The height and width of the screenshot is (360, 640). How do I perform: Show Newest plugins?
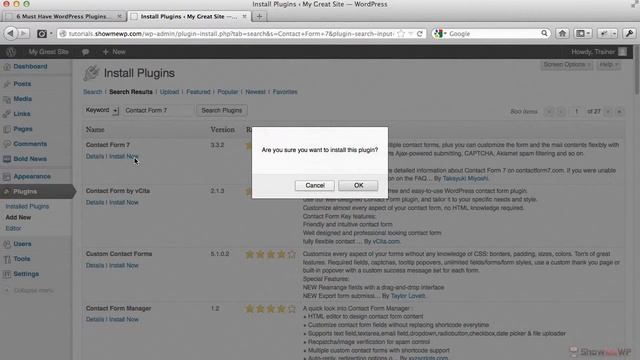tap(256, 92)
